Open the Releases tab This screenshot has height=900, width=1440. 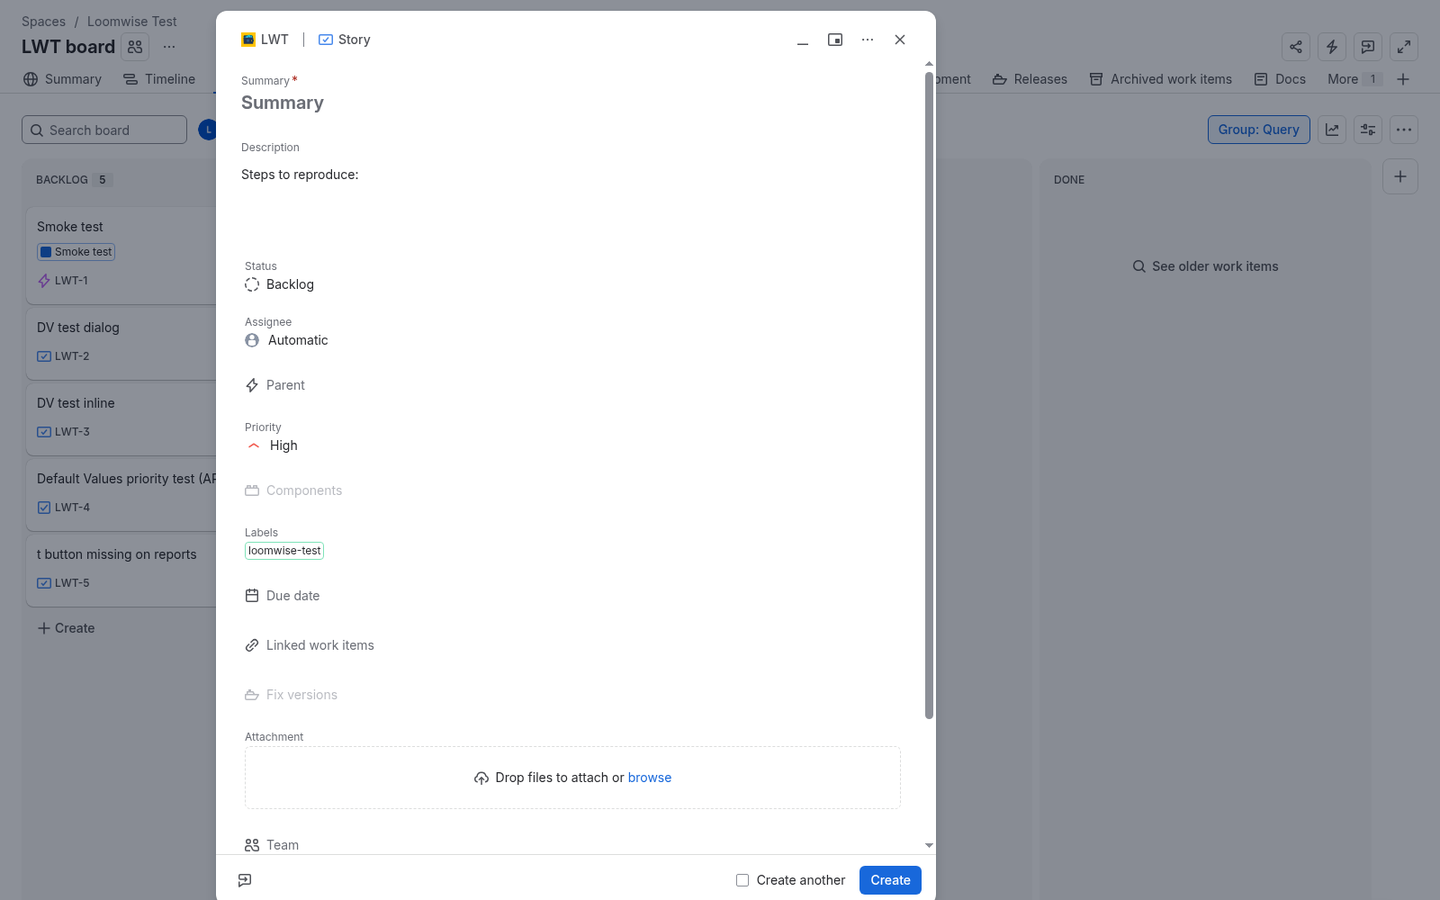pyautogui.click(x=1030, y=79)
